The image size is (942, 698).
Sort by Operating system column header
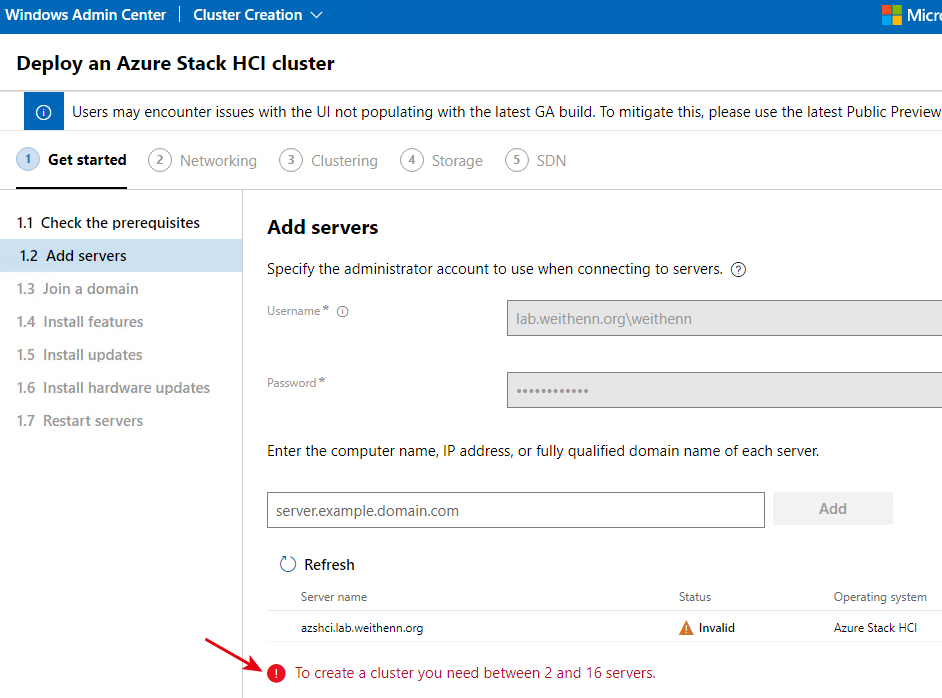880,597
